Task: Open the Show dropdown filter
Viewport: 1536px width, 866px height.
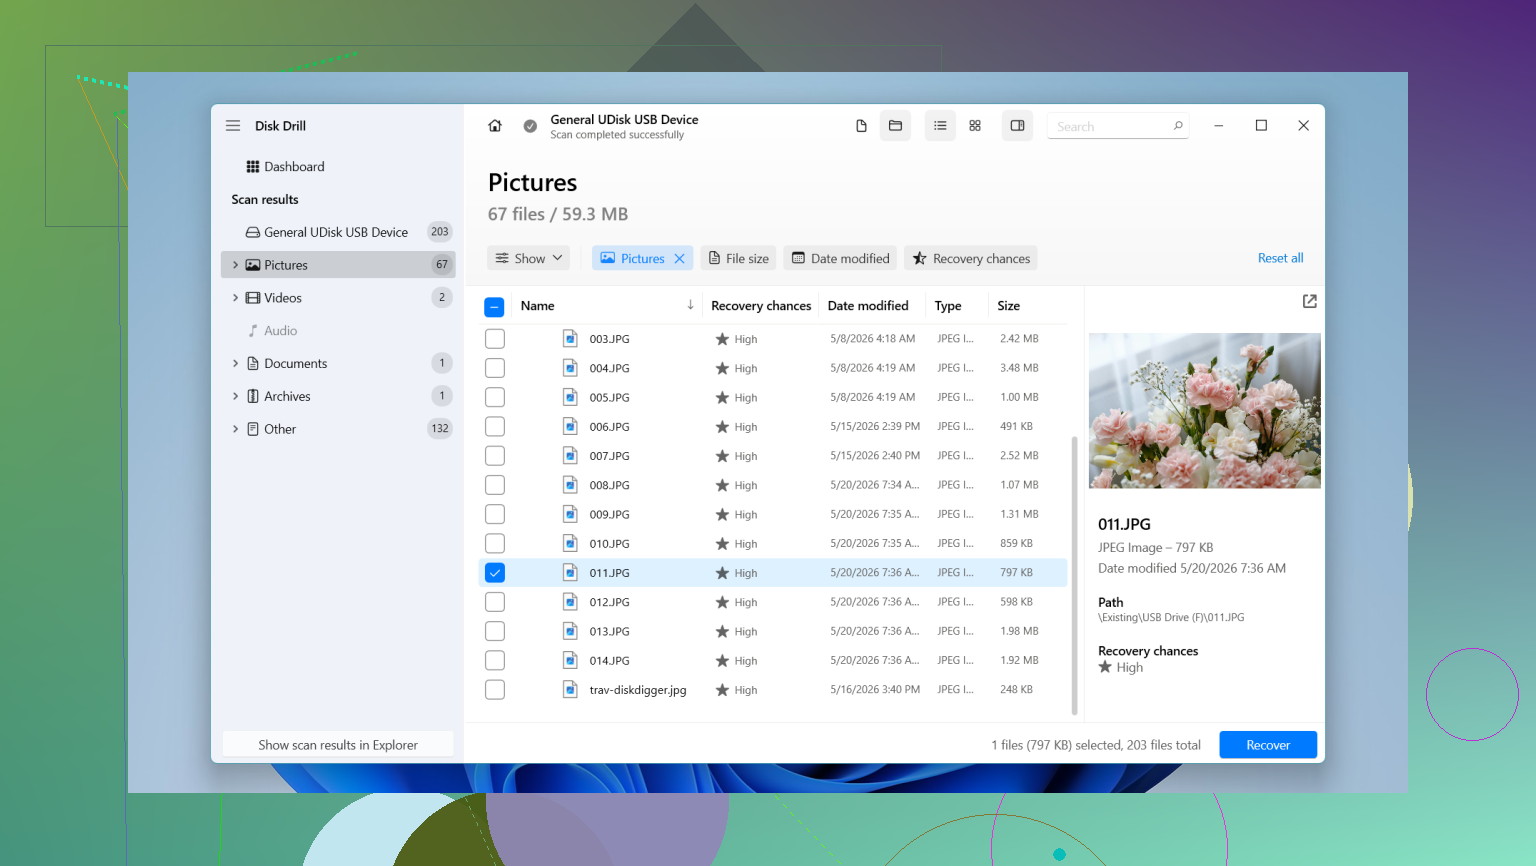Action: (x=529, y=258)
